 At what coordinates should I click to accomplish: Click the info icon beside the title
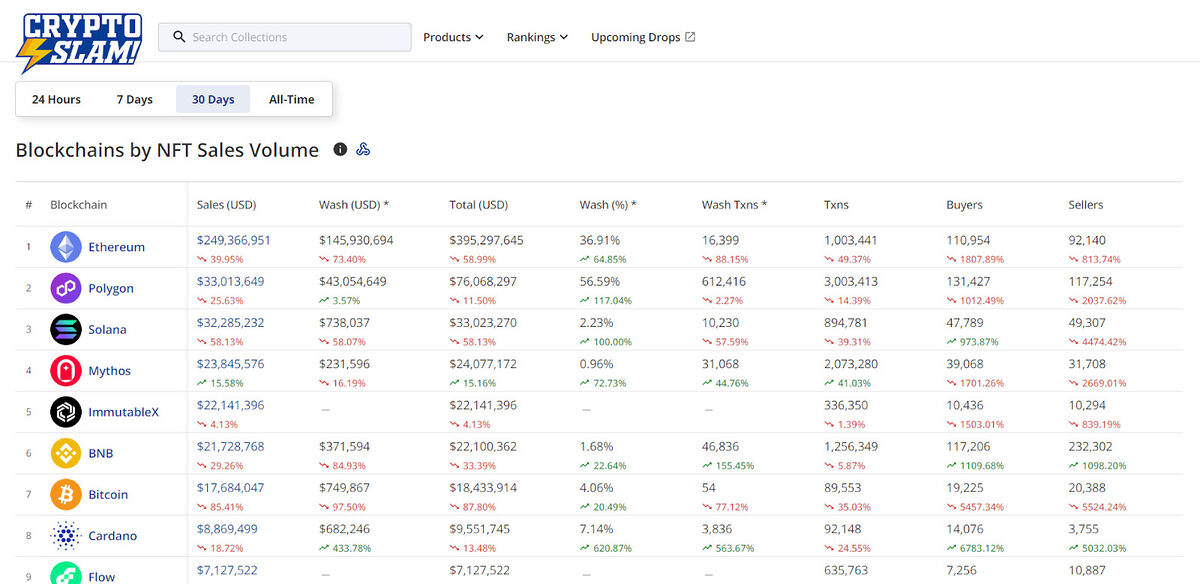[x=340, y=149]
